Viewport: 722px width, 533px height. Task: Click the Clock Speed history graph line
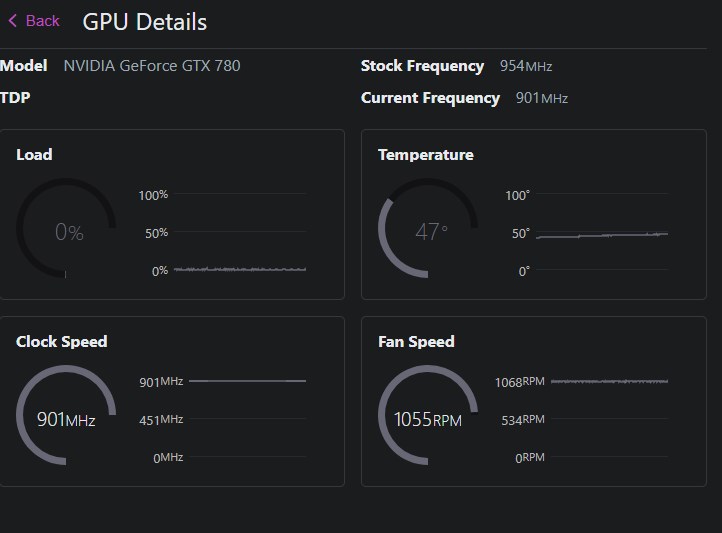point(247,381)
